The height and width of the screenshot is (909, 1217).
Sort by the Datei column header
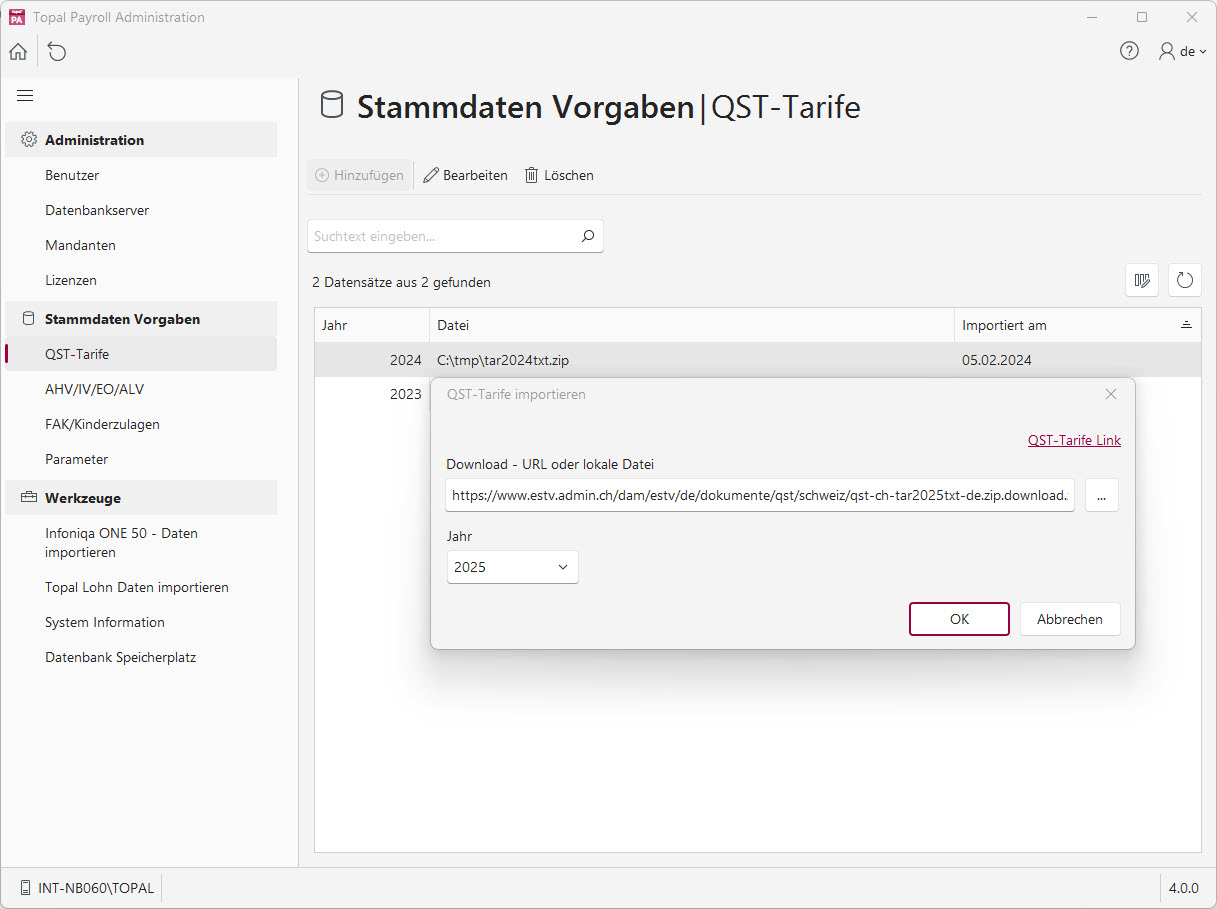coord(692,325)
